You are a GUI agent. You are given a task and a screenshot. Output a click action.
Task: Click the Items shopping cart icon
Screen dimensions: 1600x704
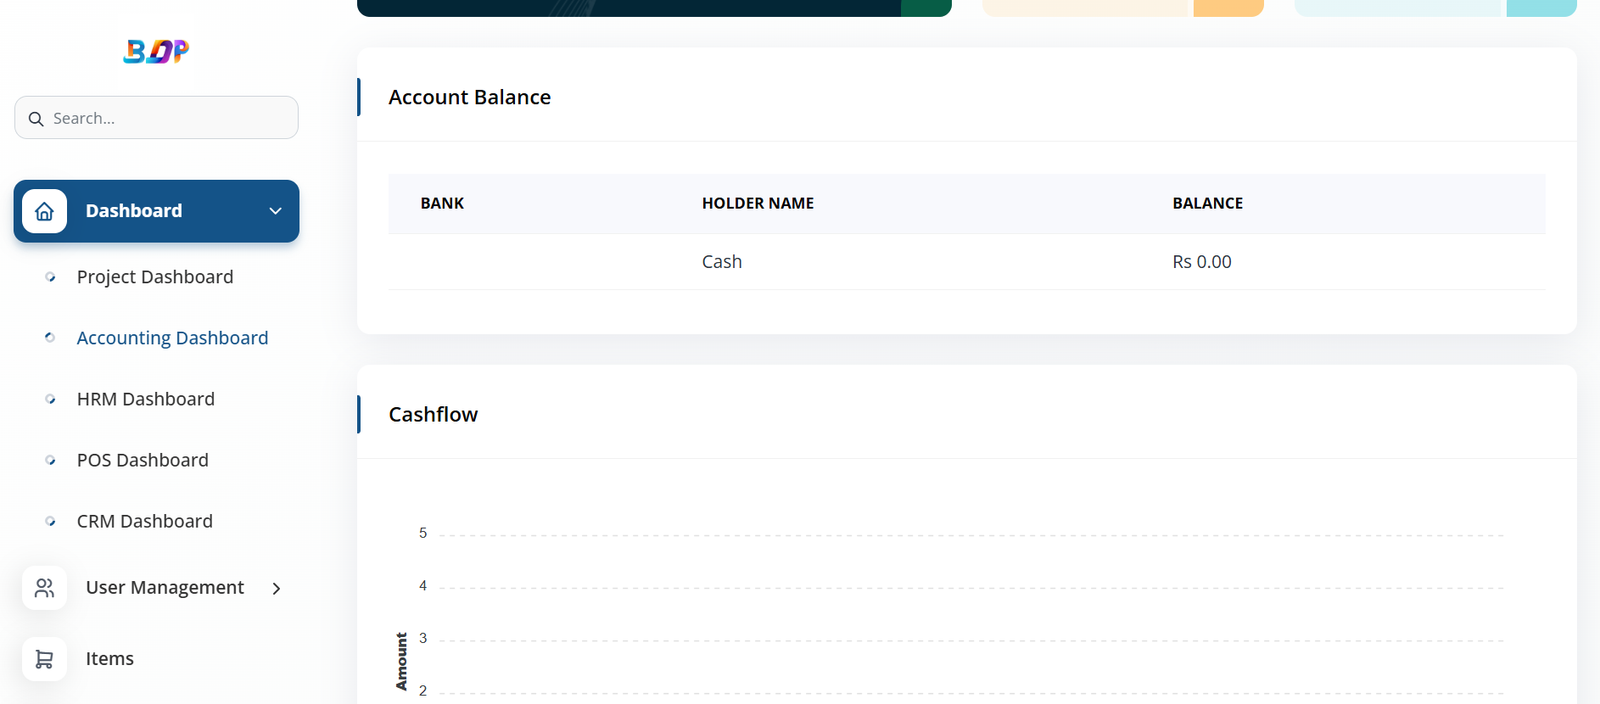pyautogui.click(x=44, y=659)
